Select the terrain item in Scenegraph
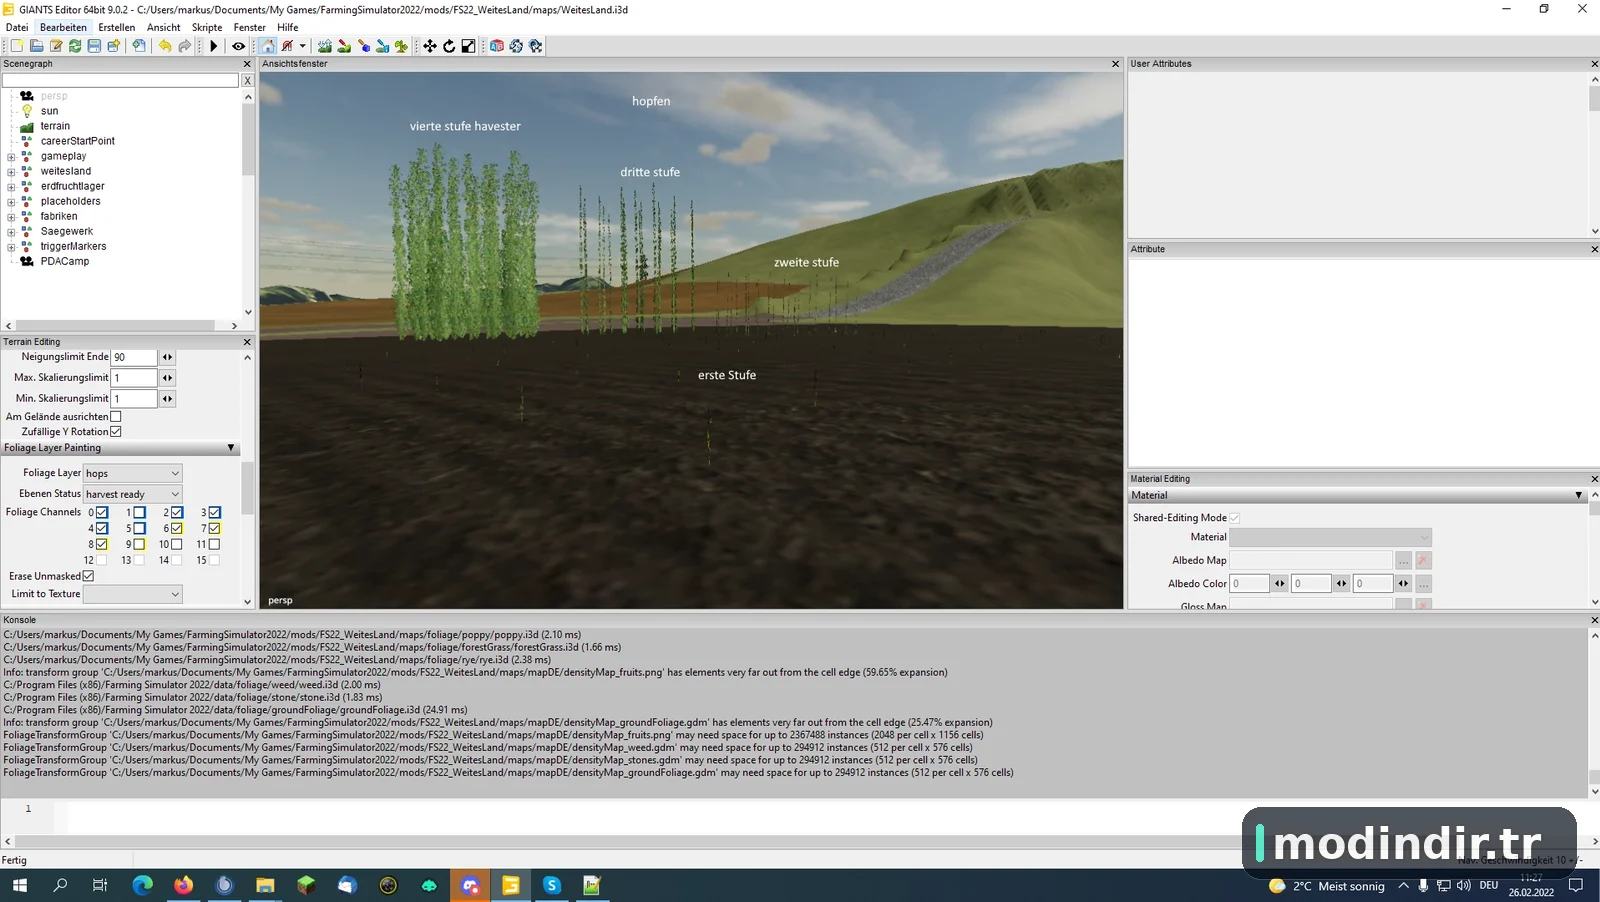Screen dimensions: 1600x902 click(55, 126)
